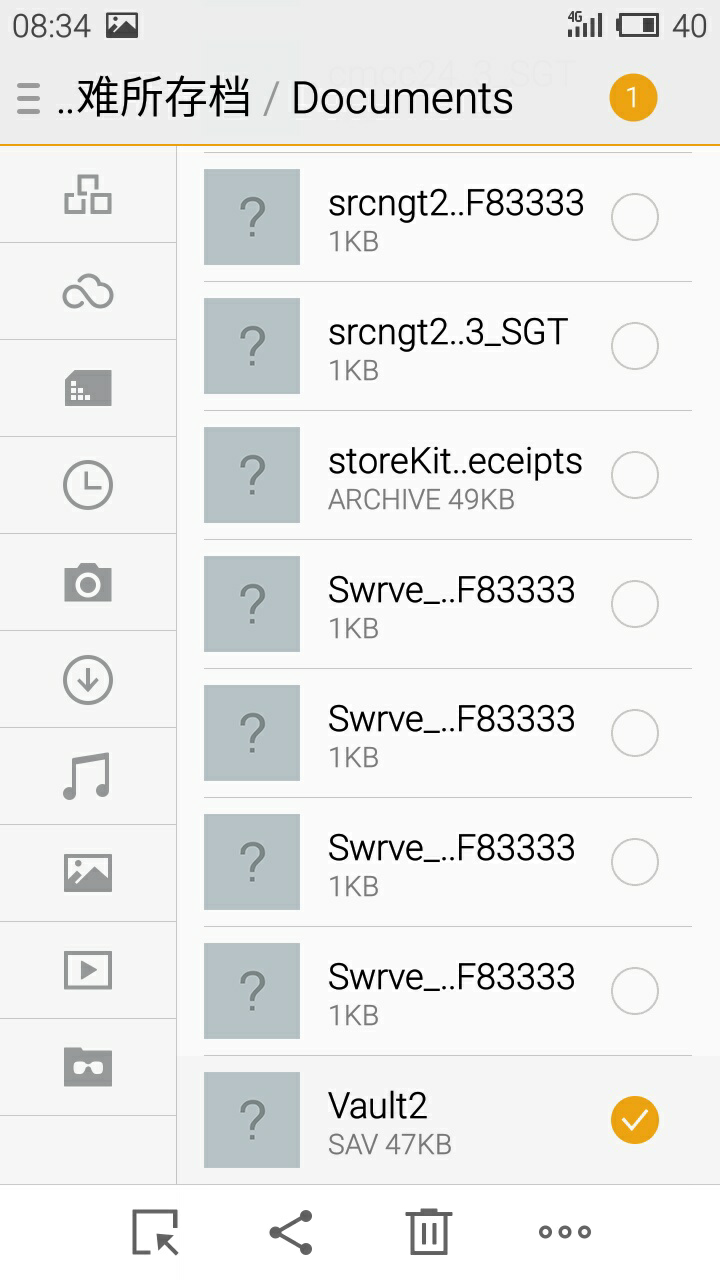Open the videos category icon
This screenshot has height=1280, width=720.
click(x=88, y=970)
